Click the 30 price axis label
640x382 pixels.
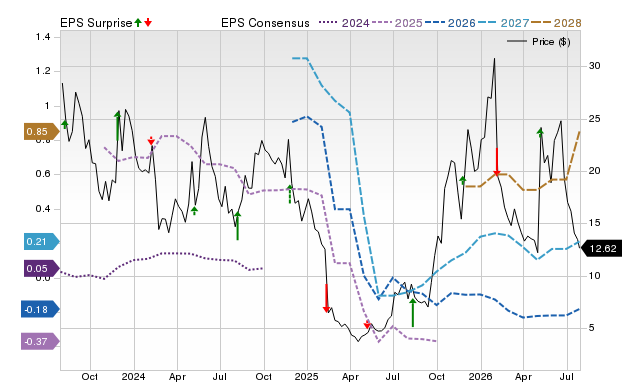tap(595, 66)
